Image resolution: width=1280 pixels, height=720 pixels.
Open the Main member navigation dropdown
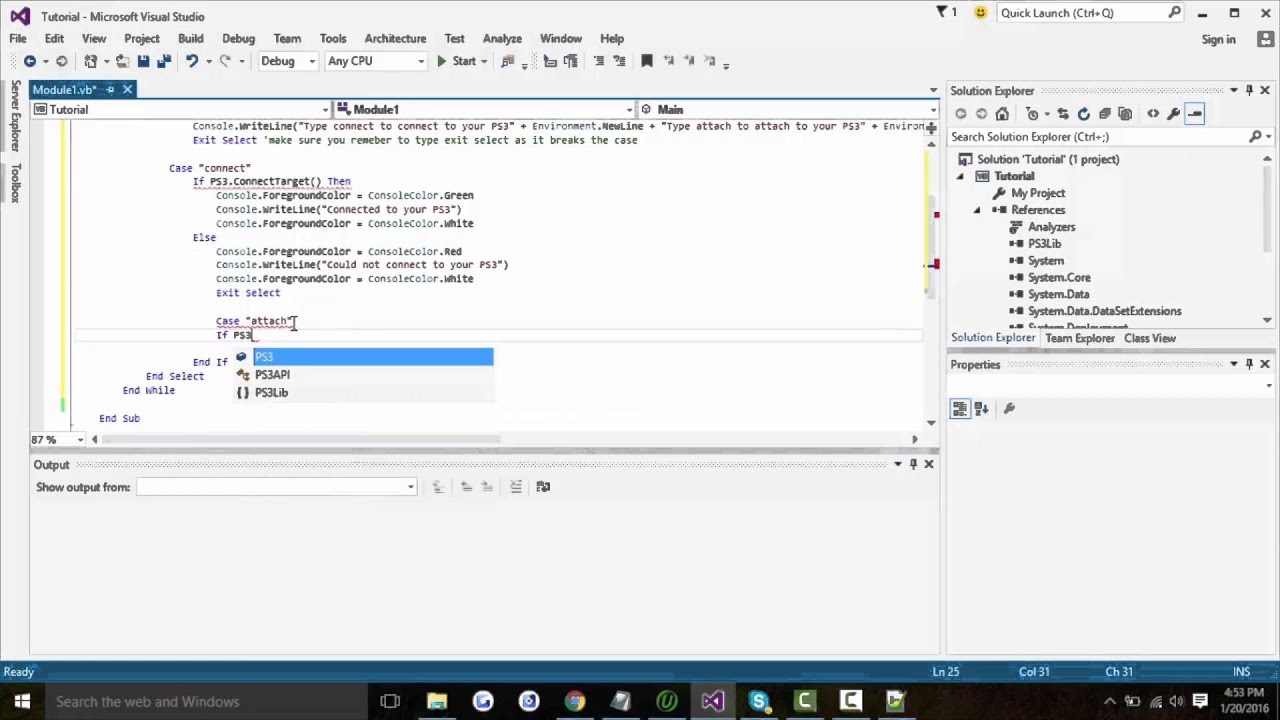point(788,109)
